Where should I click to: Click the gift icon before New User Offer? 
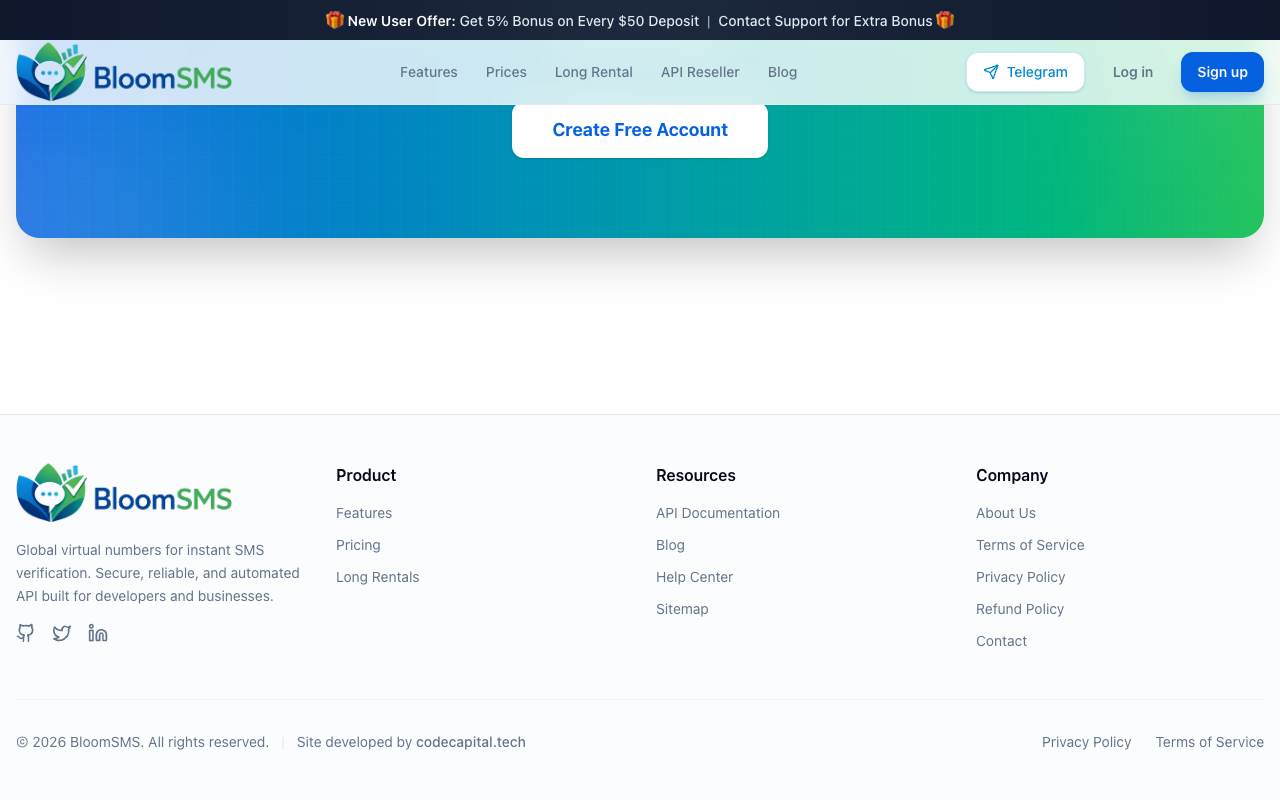(x=335, y=20)
